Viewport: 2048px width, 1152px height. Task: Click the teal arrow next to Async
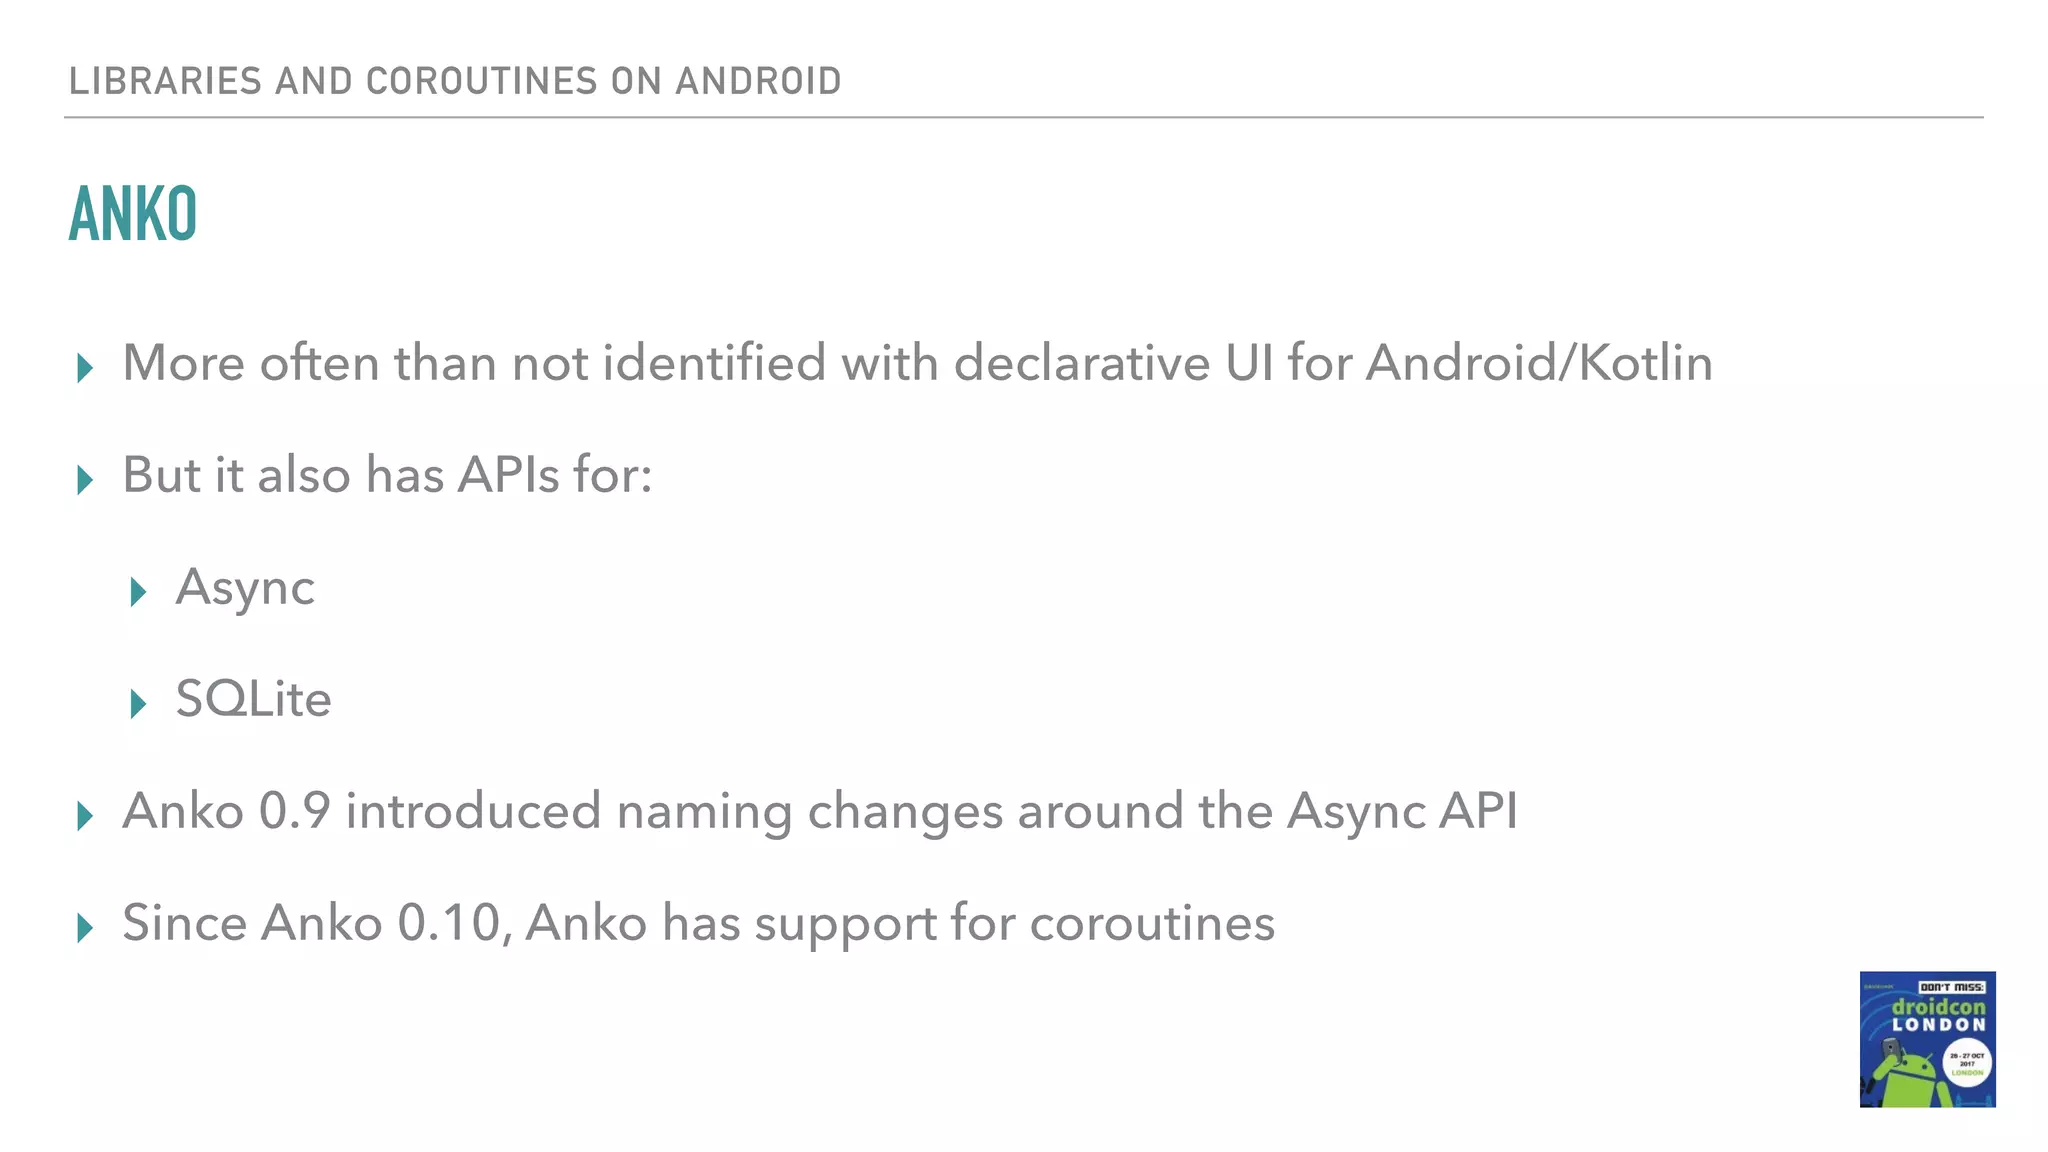point(138,593)
